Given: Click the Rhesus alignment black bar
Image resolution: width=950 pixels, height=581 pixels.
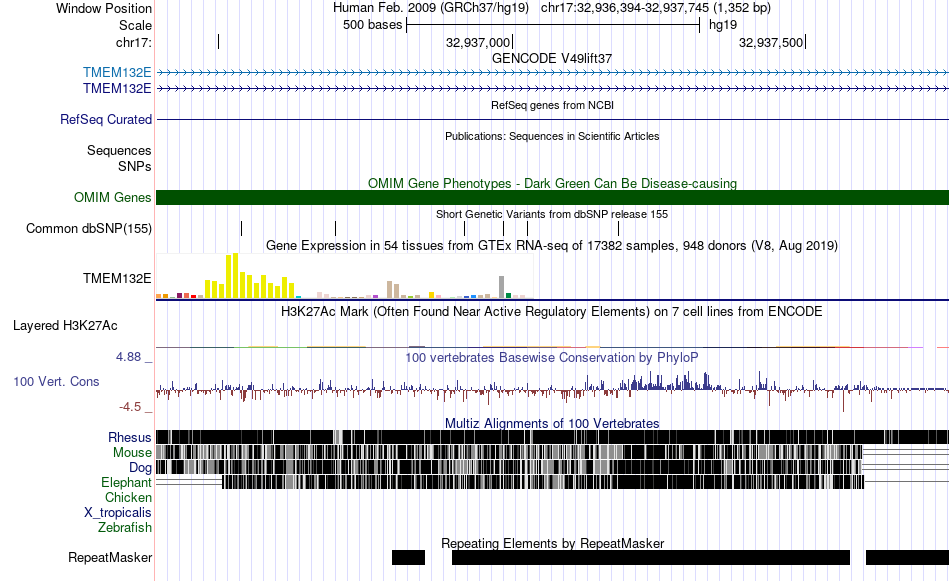Looking at the screenshot, I should pyautogui.click(x=552, y=437).
